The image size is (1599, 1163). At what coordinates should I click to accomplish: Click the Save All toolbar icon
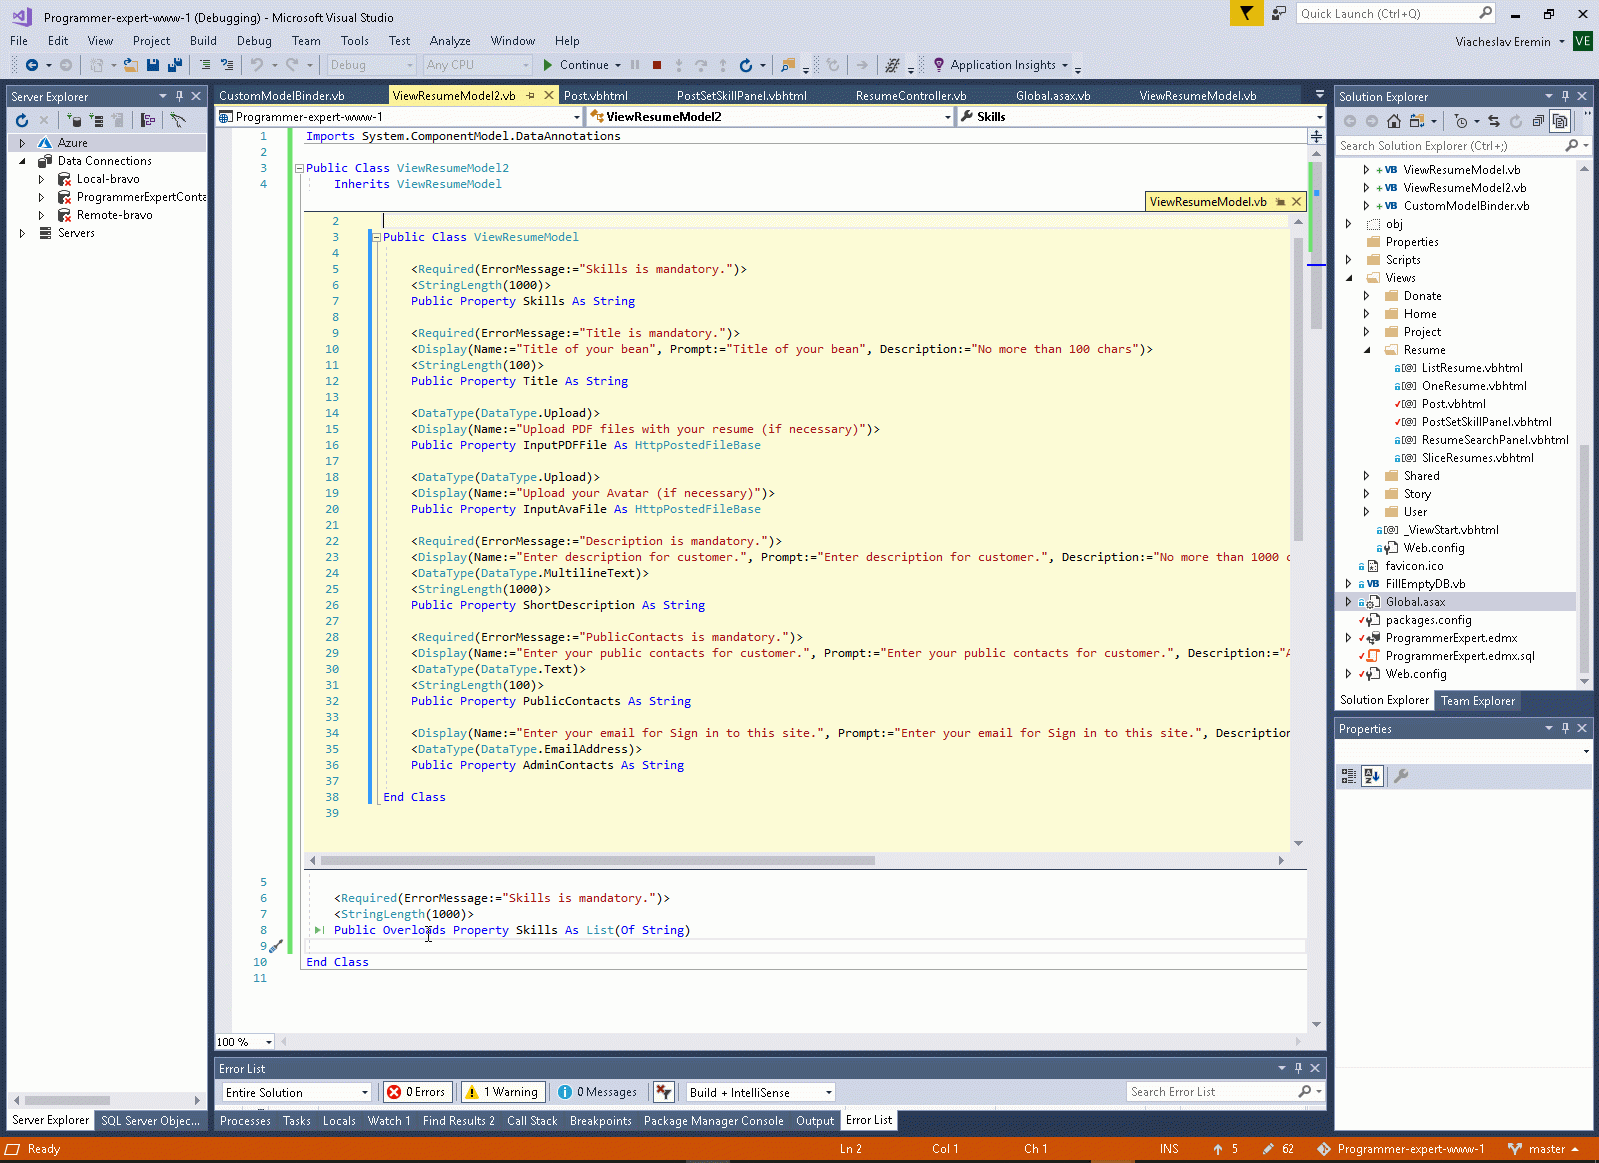click(x=175, y=65)
